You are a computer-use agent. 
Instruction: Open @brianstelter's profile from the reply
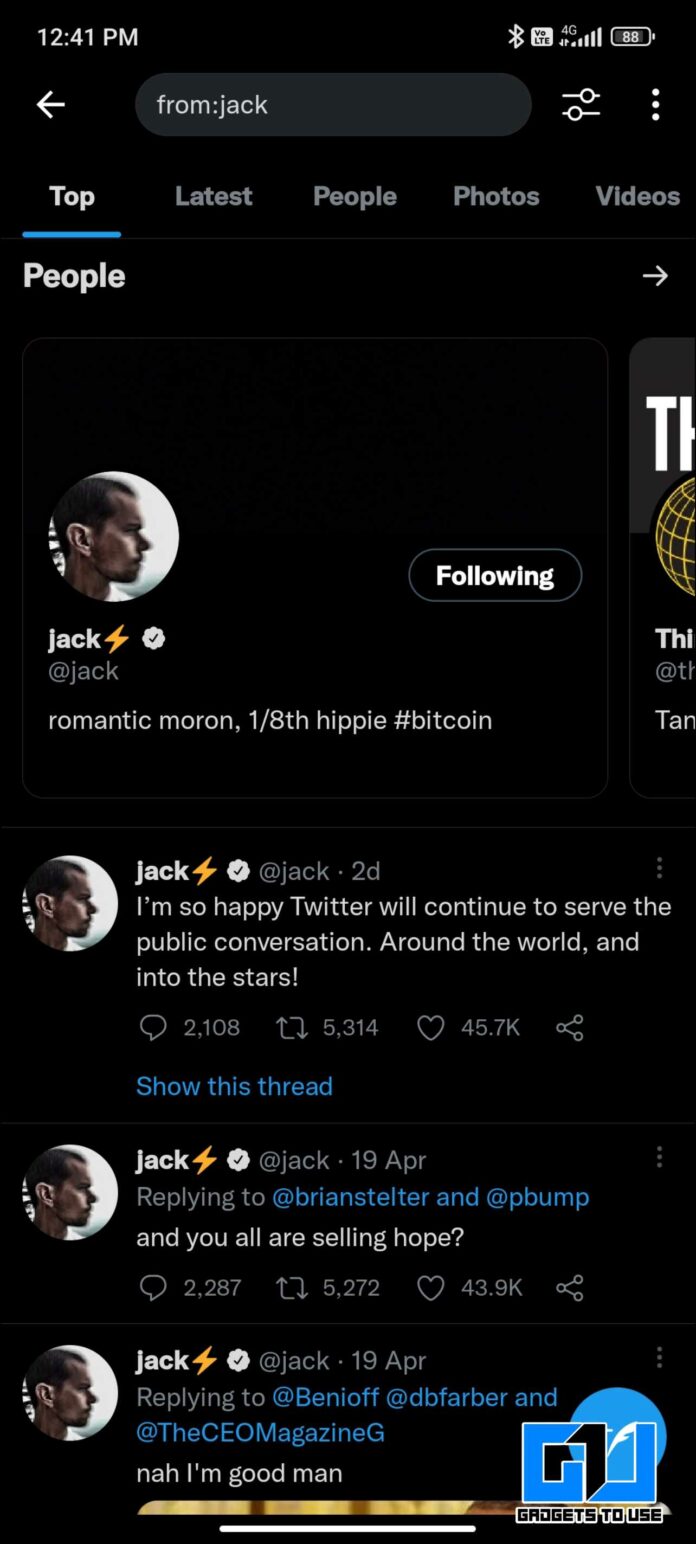[336, 1197]
